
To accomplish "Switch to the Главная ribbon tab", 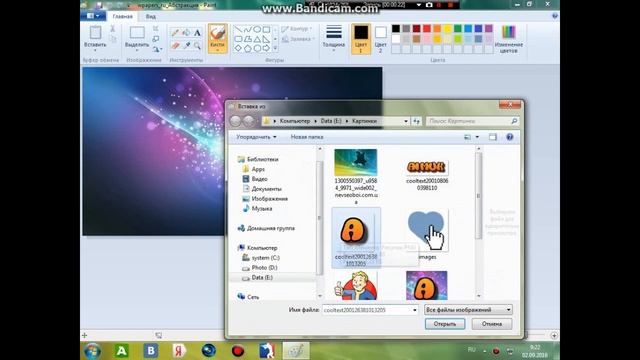I will [122, 16].
